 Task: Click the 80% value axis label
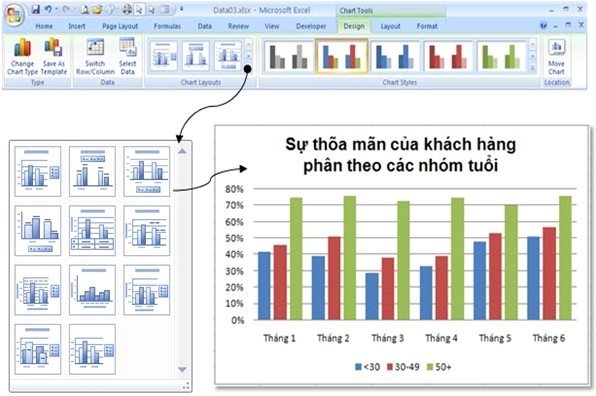click(x=234, y=189)
